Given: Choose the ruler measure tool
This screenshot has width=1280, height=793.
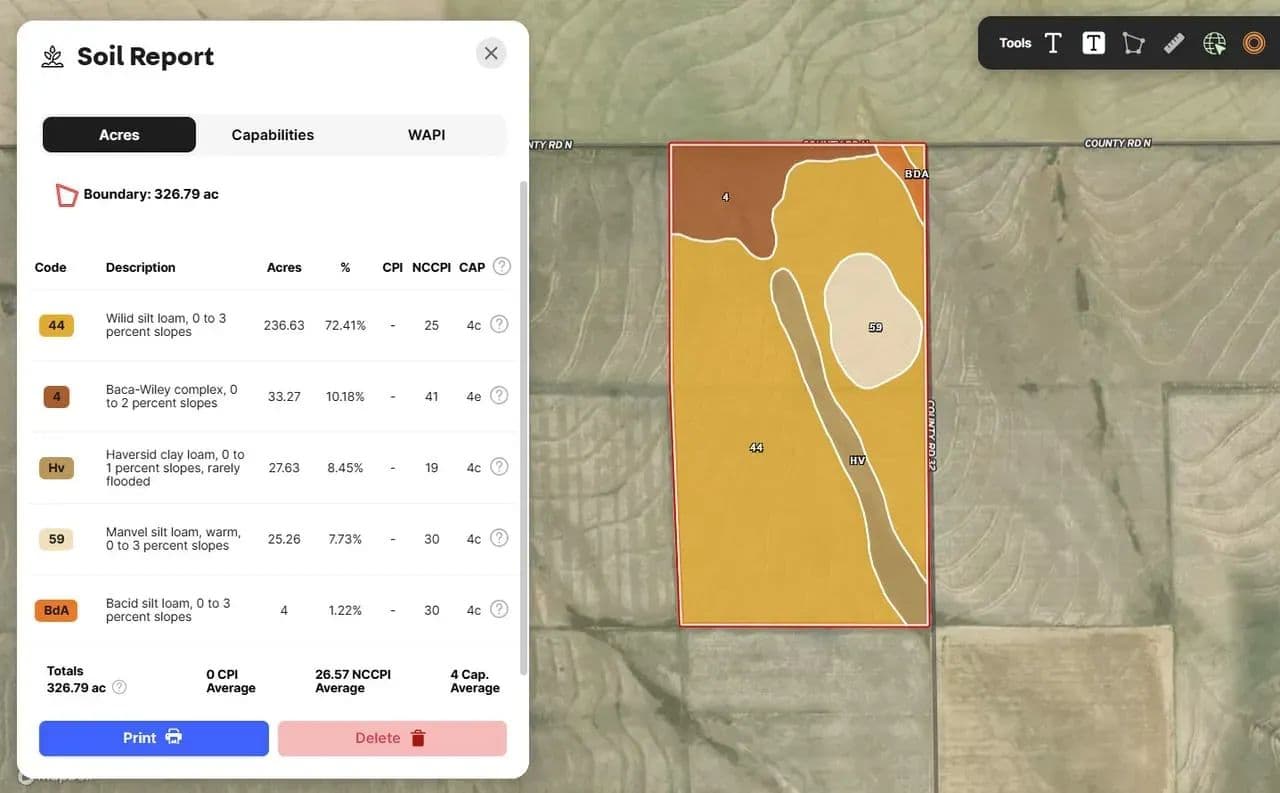Looking at the screenshot, I should coord(1174,43).
